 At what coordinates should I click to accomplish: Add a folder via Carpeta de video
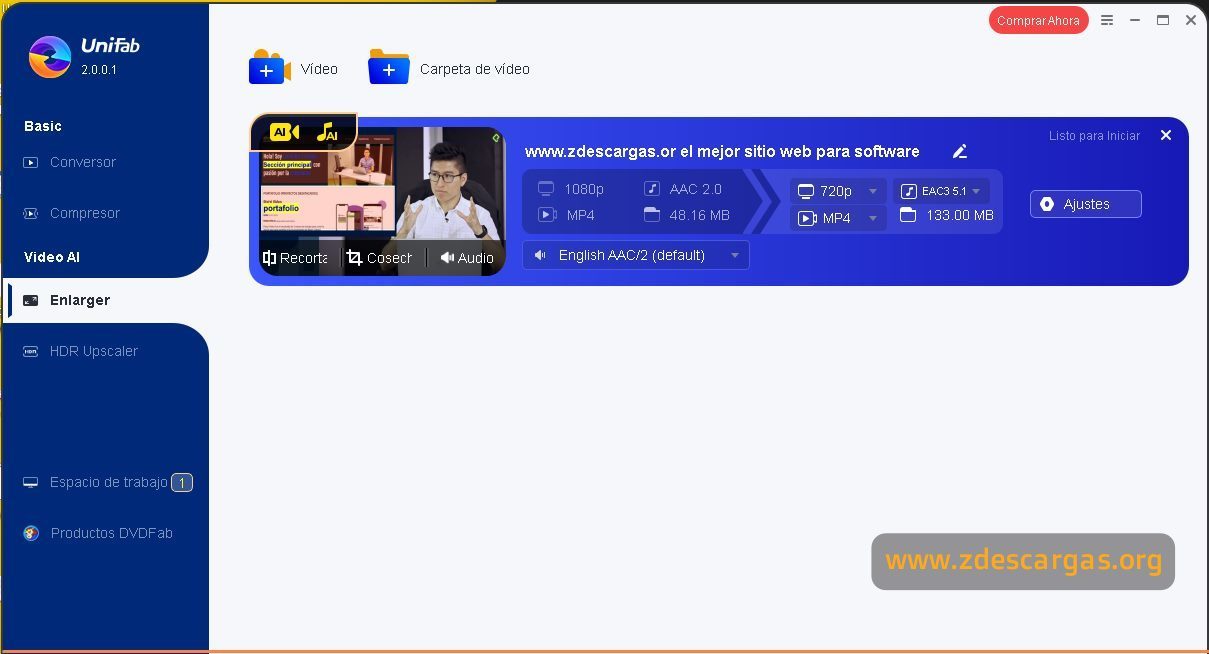coord(449,68)
